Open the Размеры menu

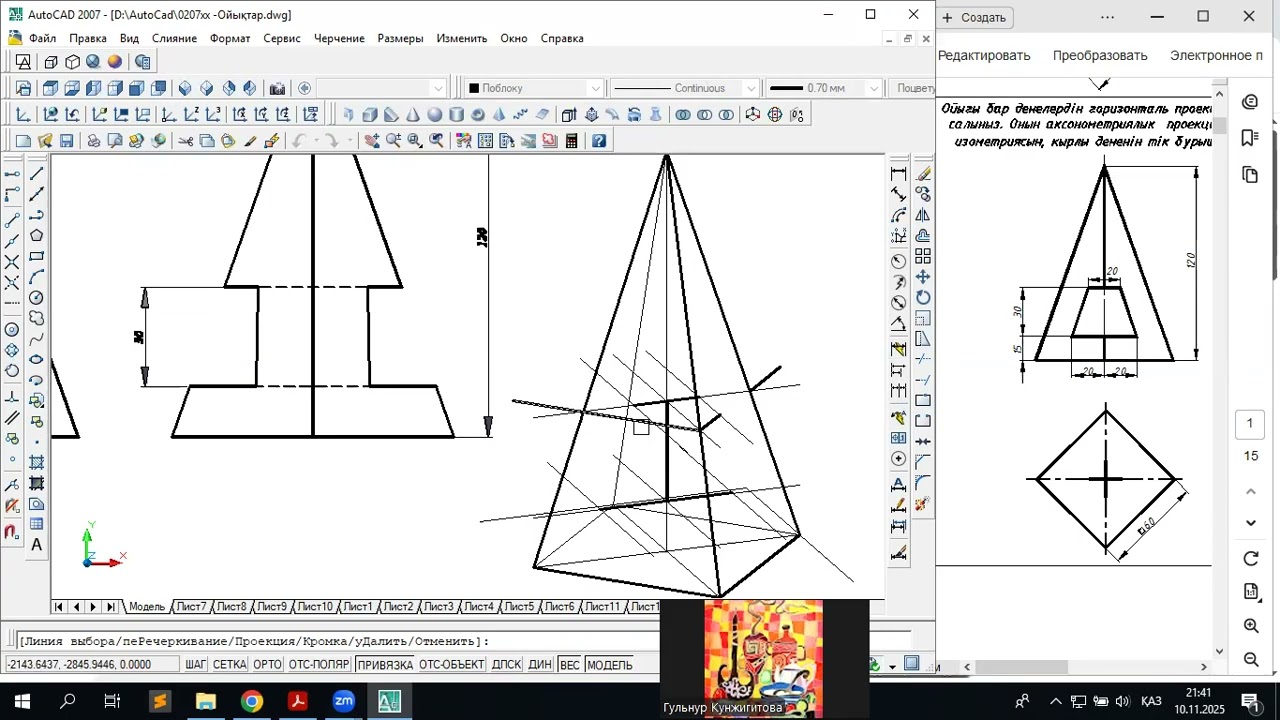coord(400,38)
